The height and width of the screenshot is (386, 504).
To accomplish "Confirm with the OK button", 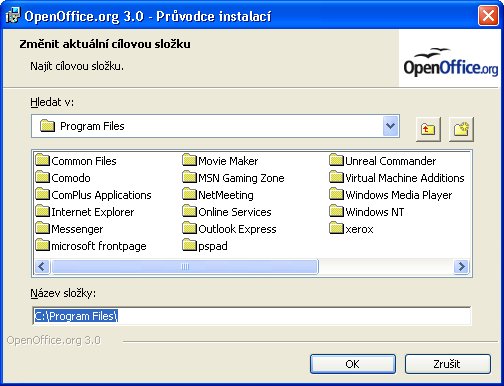I will click(353, 364).
